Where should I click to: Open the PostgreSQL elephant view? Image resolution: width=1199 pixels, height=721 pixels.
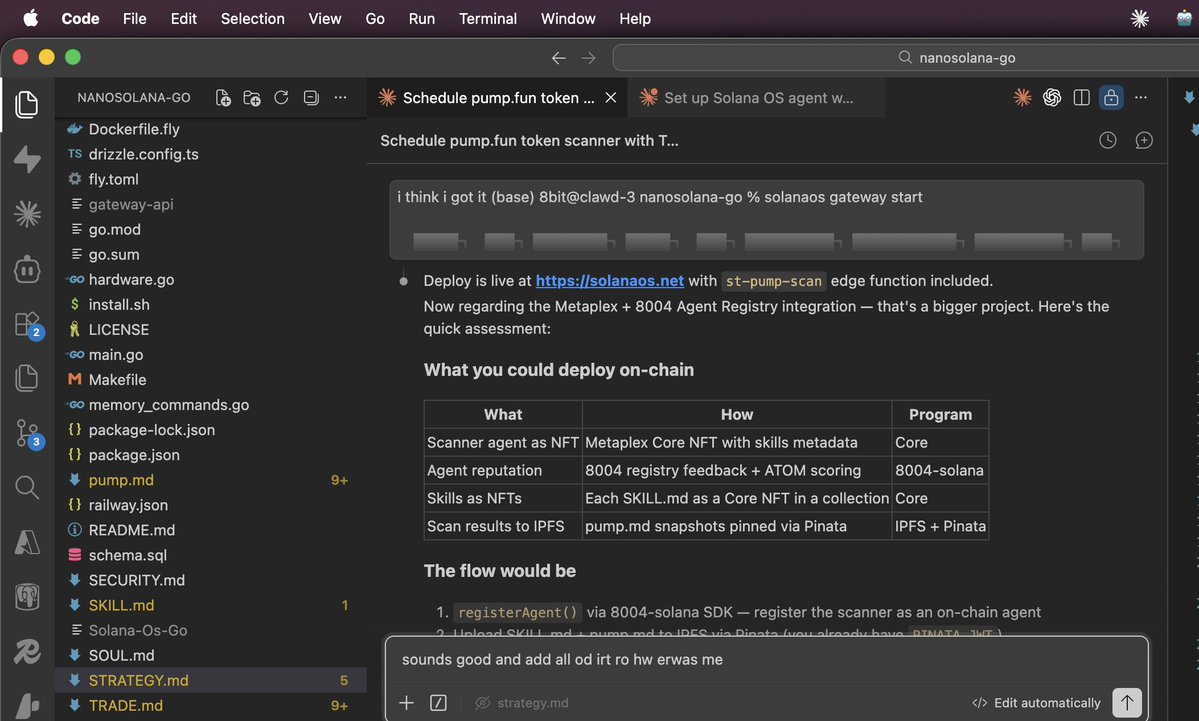[27, 597]
